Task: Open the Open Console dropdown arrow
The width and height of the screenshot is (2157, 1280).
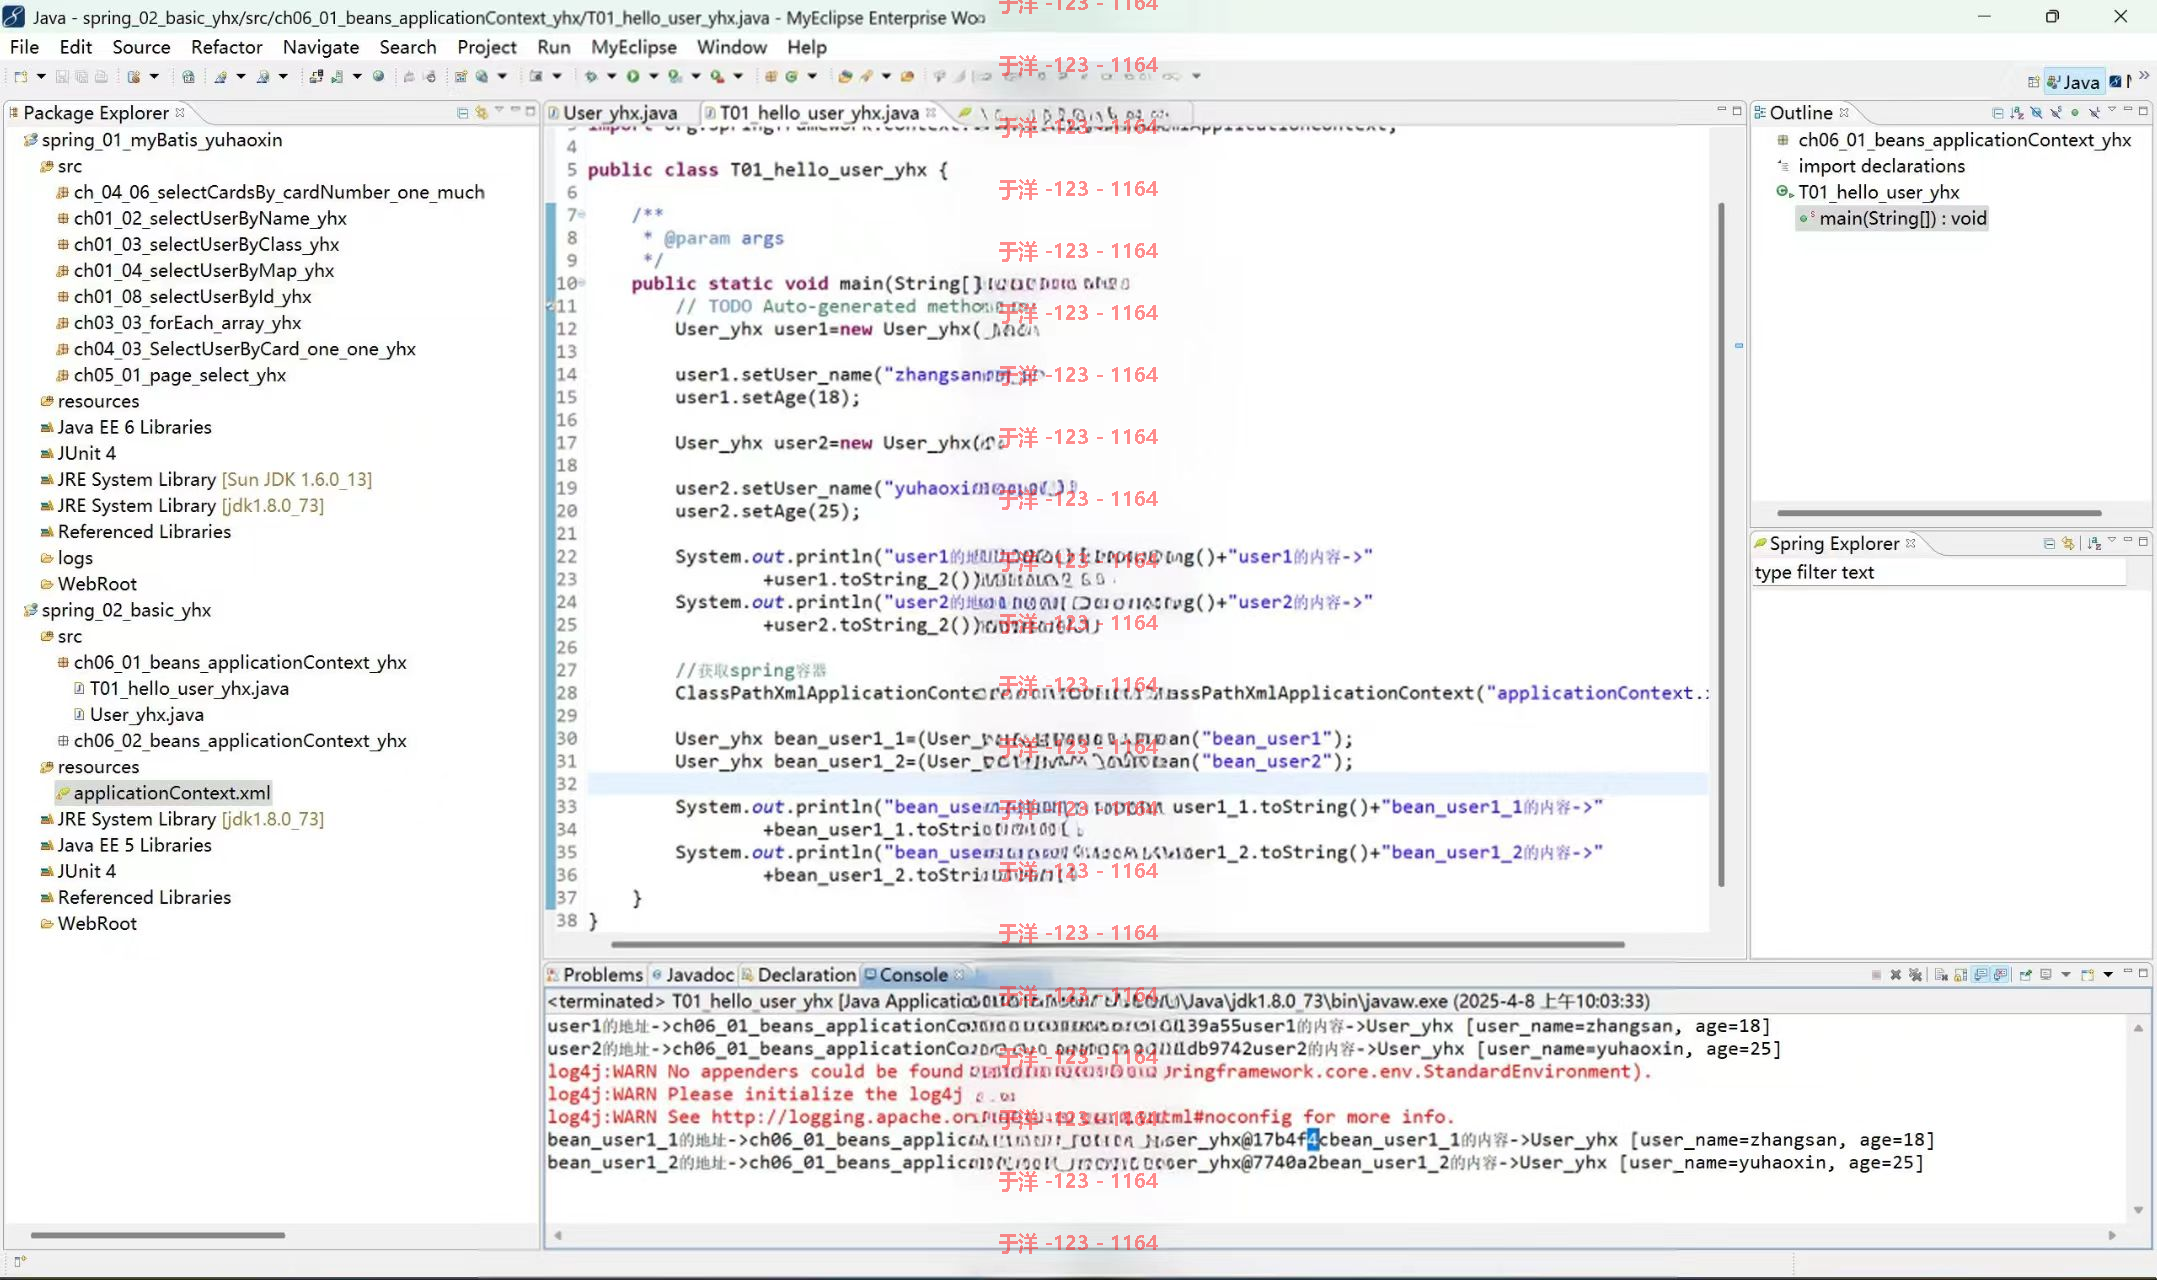Action: [2108, 974]
